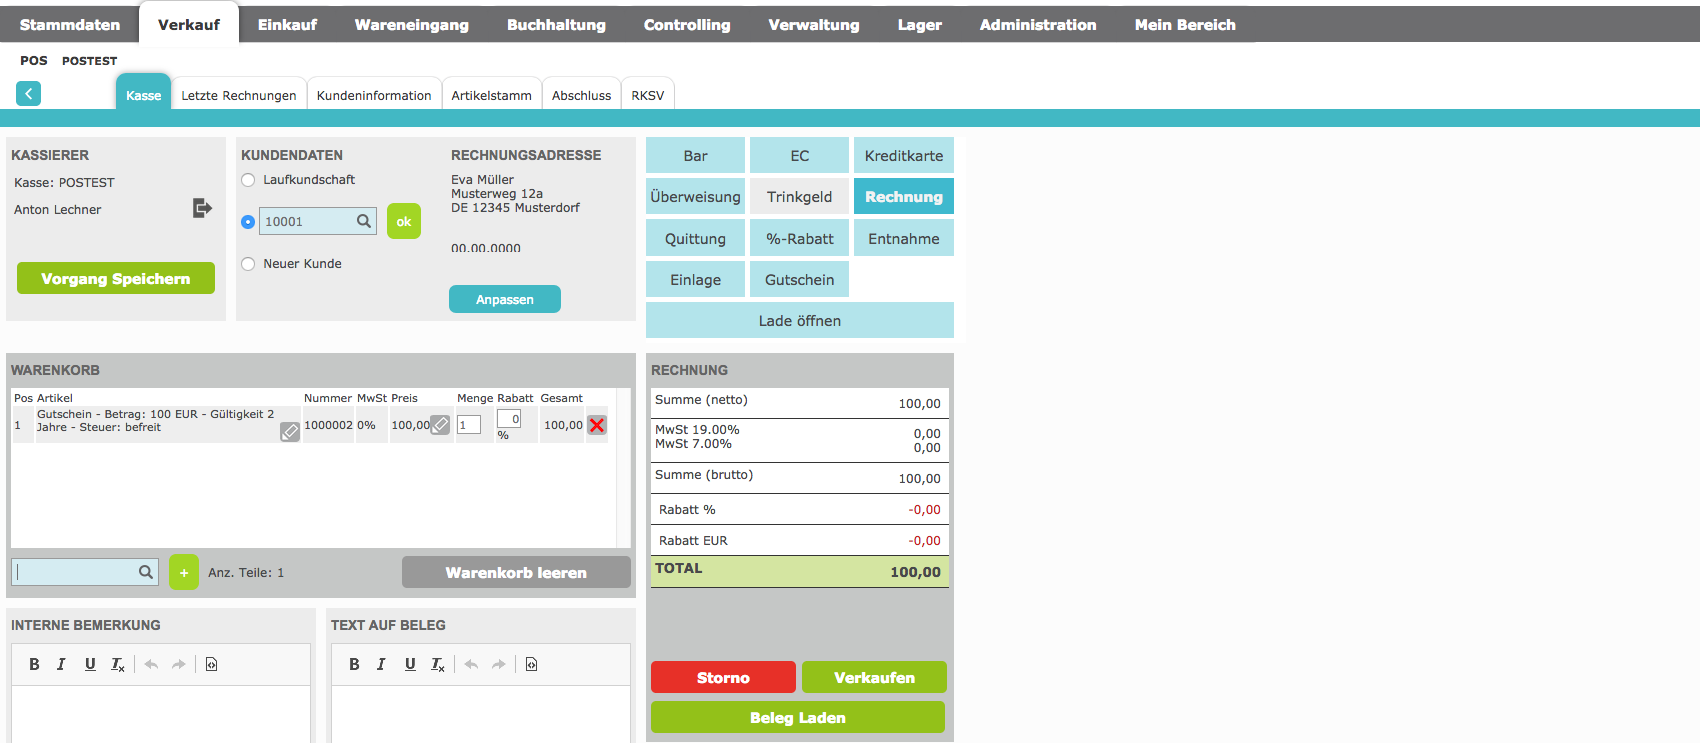1700x743 pixels.
Task: Edit the Gutschein article description with pencil icon
Action: (x=290, y=432)
